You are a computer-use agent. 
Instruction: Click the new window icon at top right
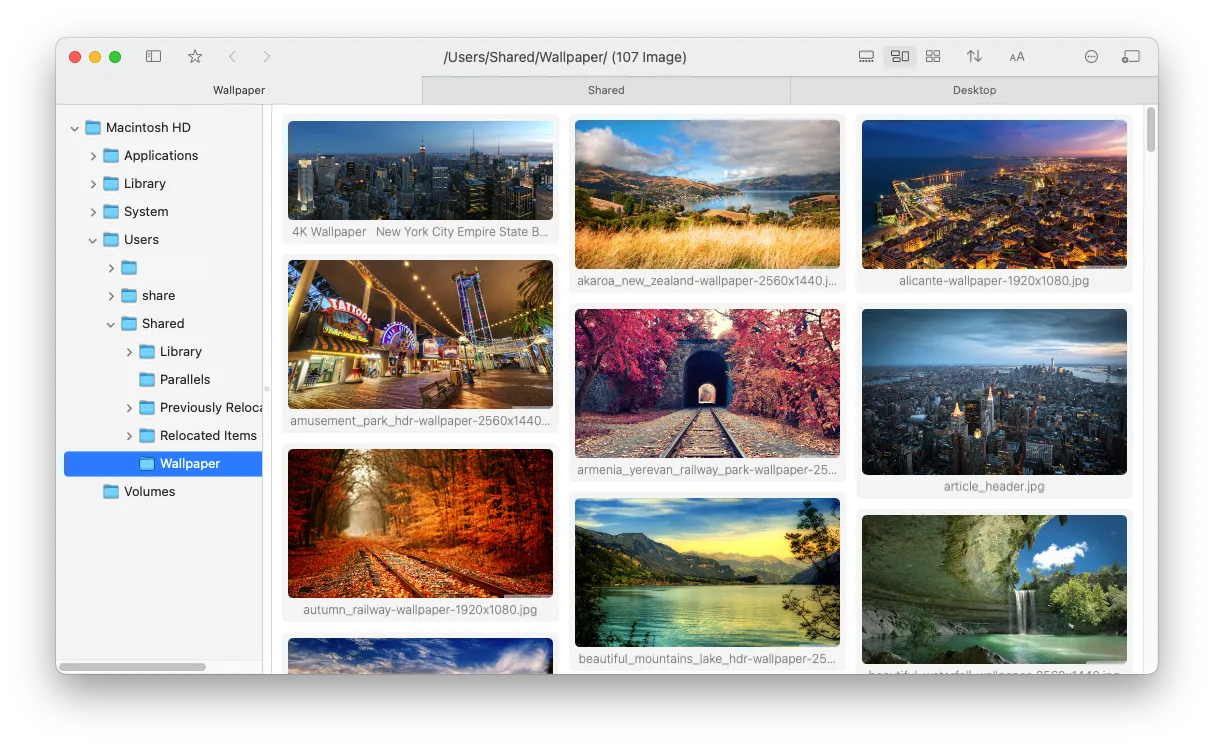click(1131, 56)
